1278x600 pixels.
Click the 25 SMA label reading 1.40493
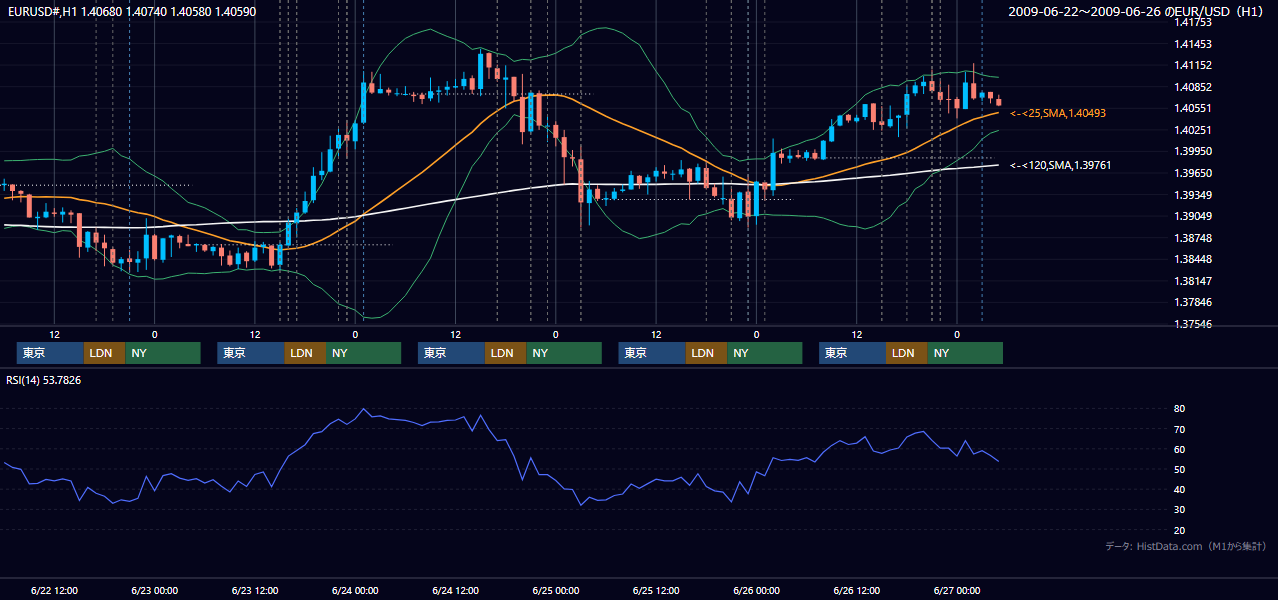(x=1058, y=113)
